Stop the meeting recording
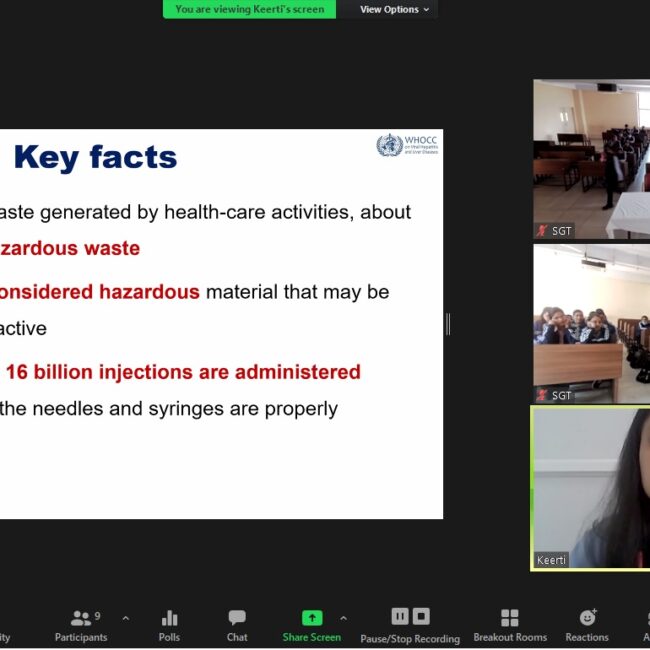 [421, 616]
